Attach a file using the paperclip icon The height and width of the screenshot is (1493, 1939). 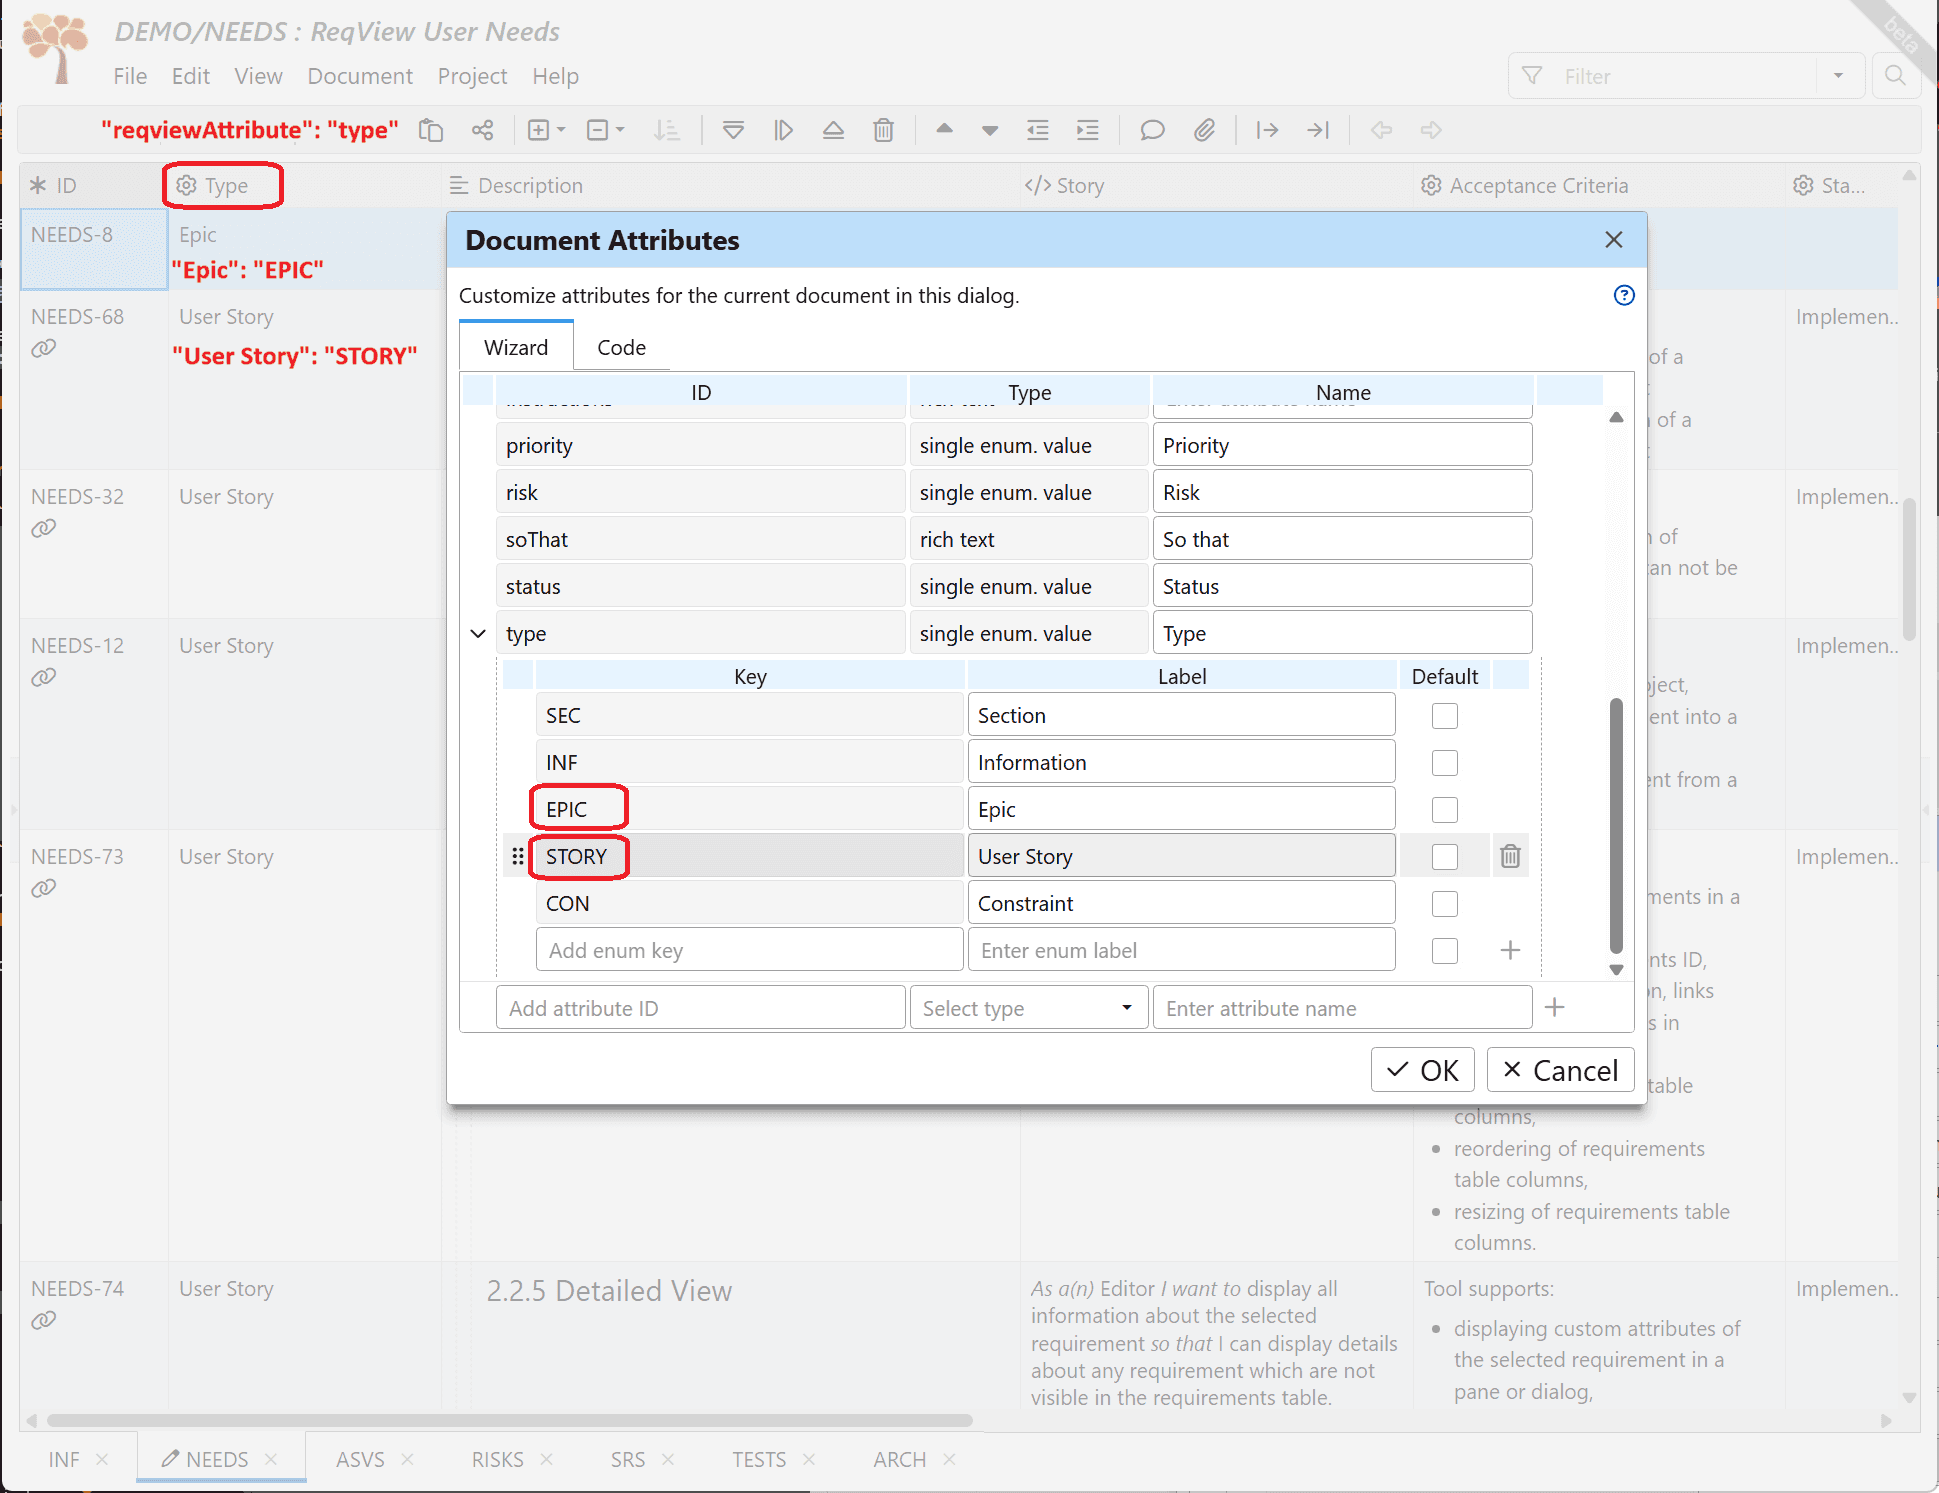[x=1205, y=130]
